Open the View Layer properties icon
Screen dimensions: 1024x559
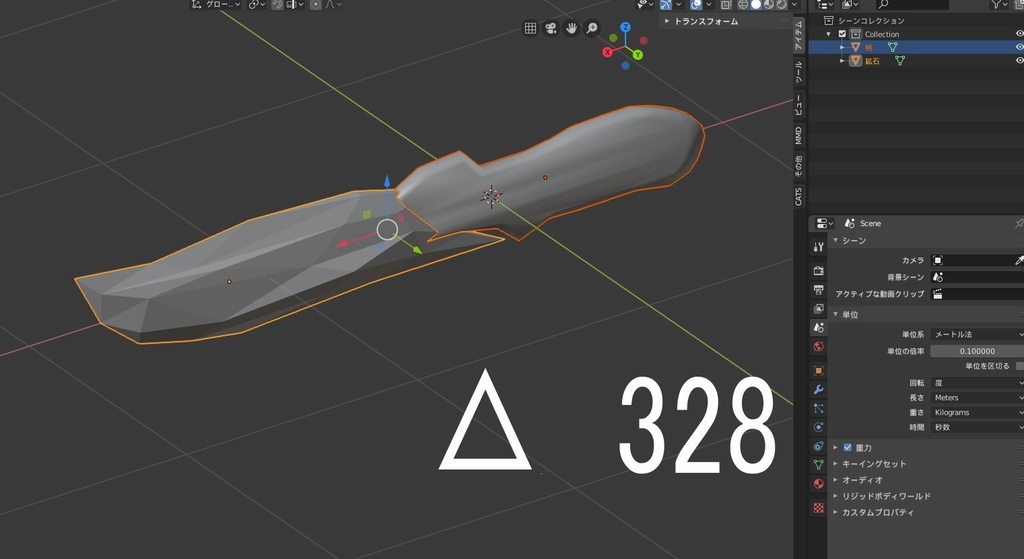tap(818, 308)
